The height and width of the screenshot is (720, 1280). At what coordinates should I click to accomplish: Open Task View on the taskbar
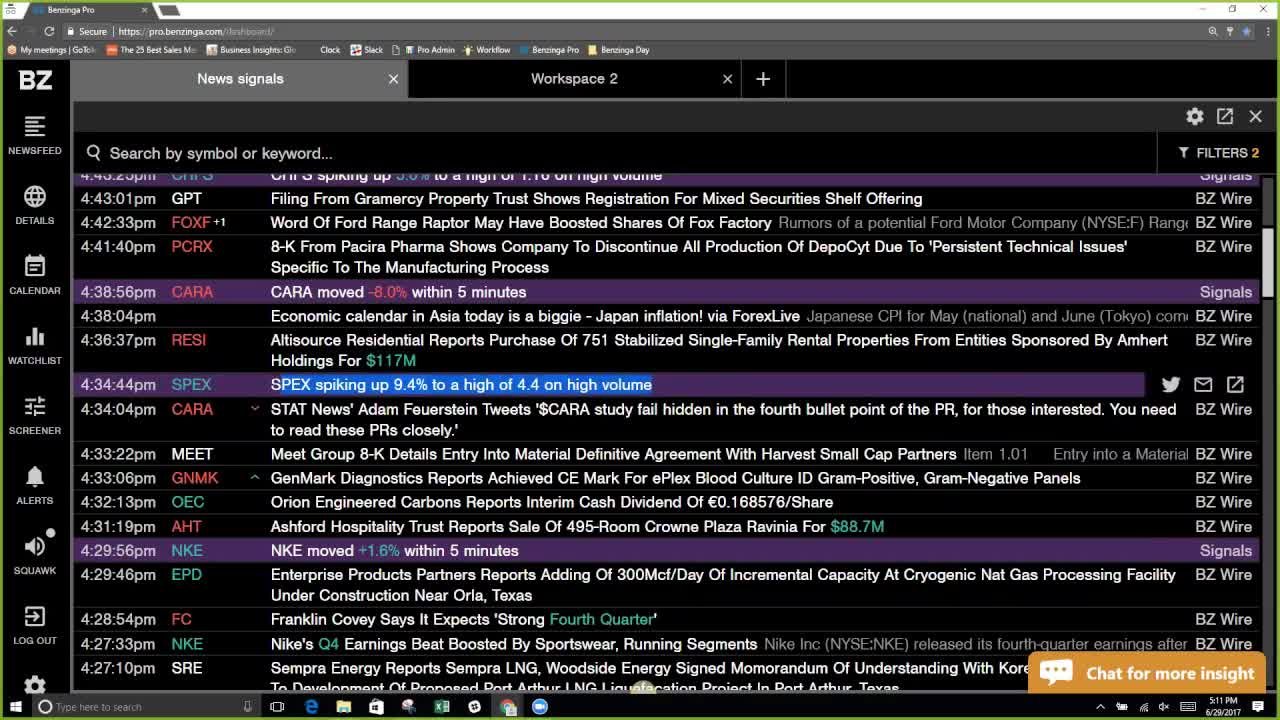(x=277, y=707)
